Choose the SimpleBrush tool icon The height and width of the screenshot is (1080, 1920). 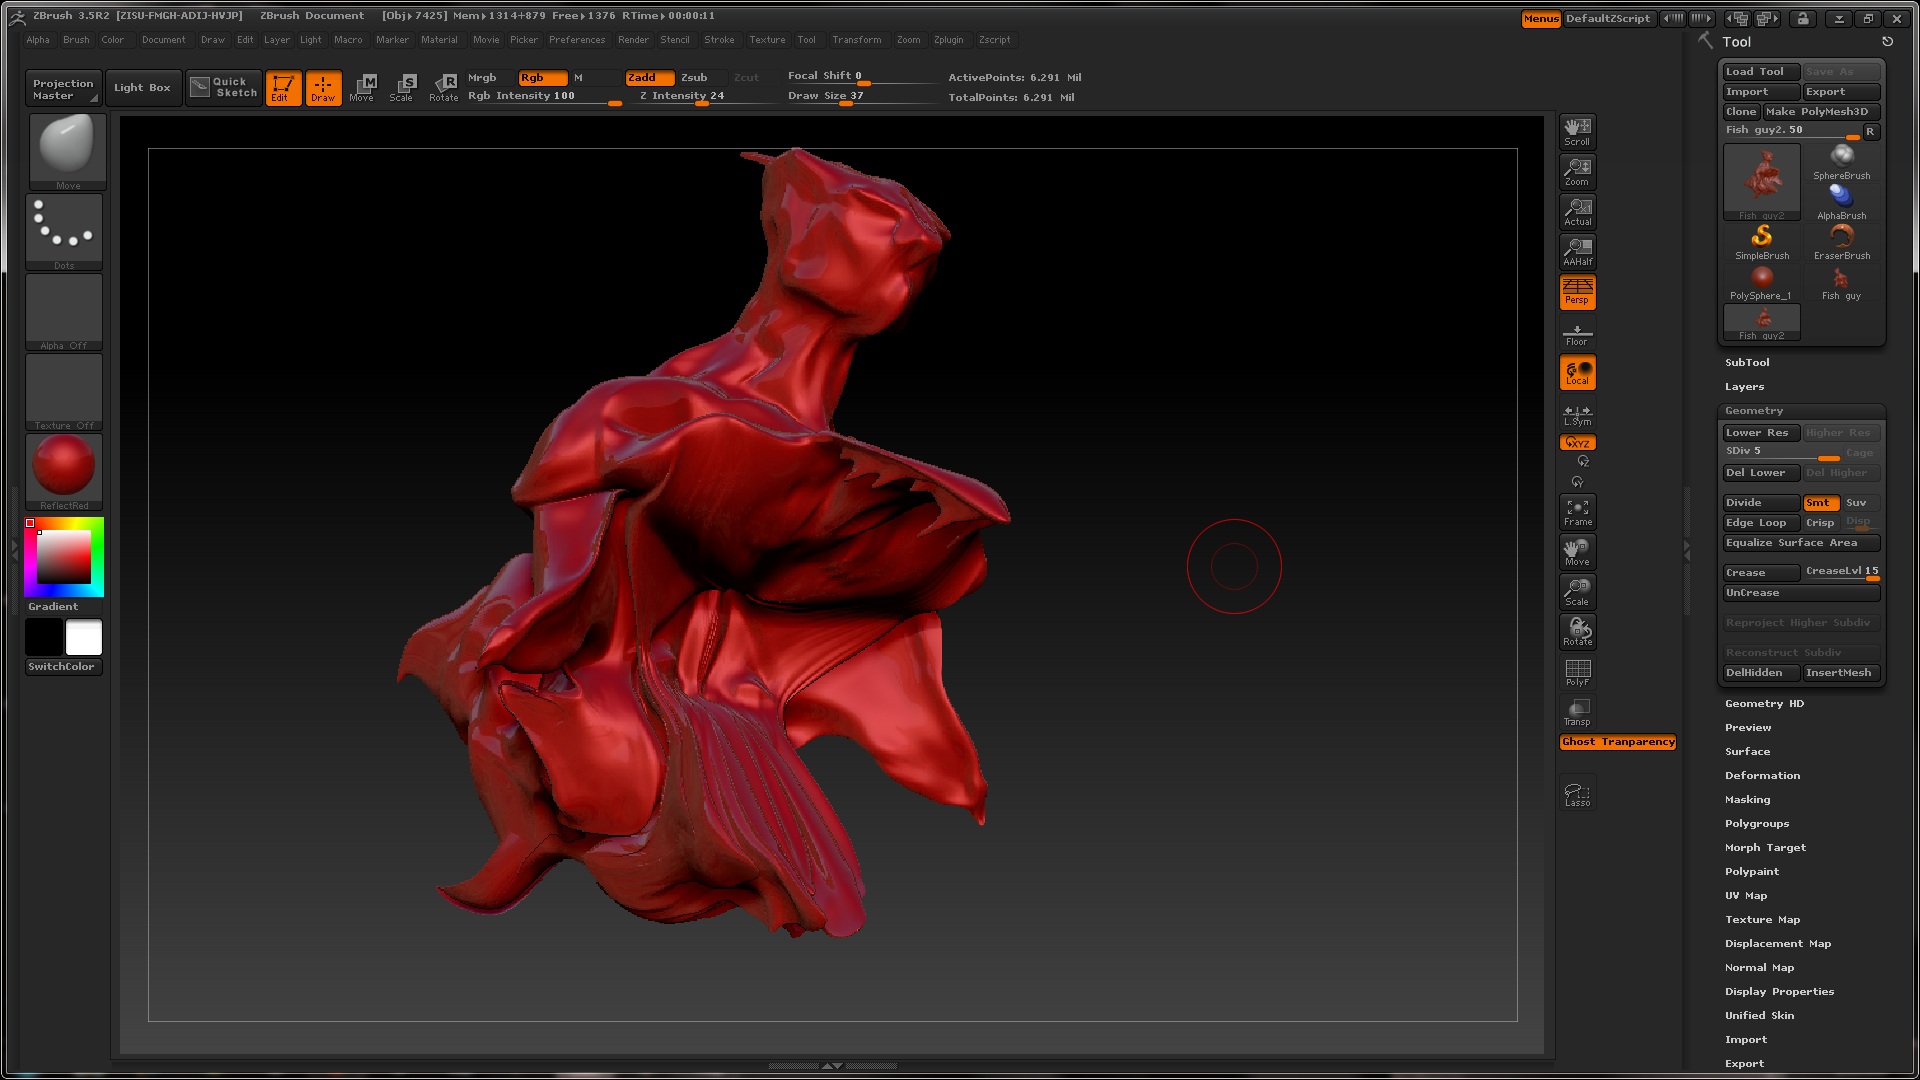(1761, 241)
